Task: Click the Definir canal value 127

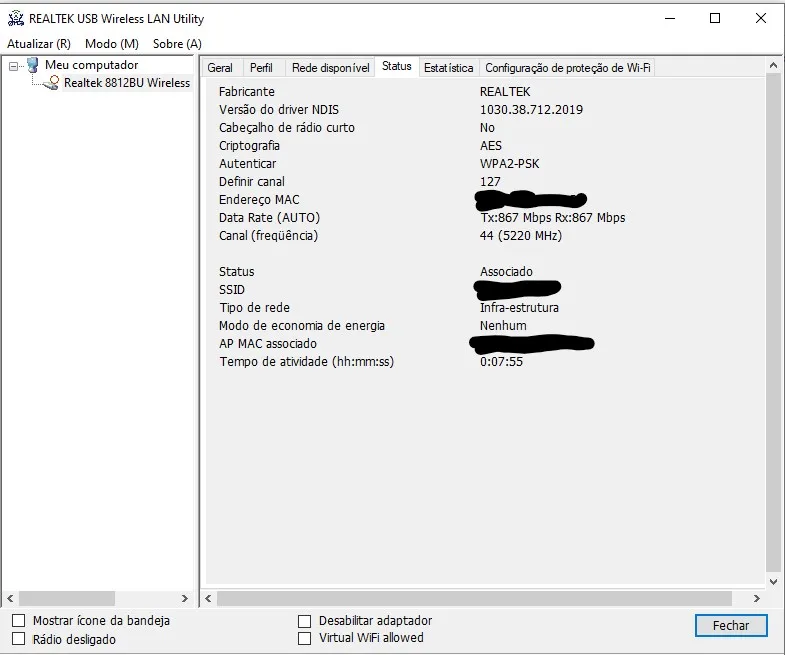Action: pos(490,182)
